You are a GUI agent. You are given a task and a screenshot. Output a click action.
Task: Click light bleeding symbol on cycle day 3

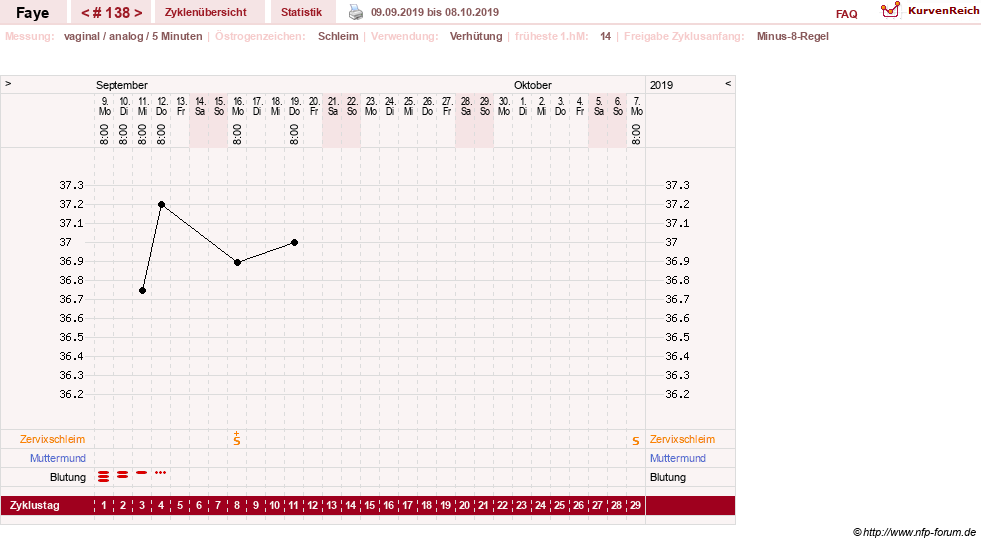[141, 473]
